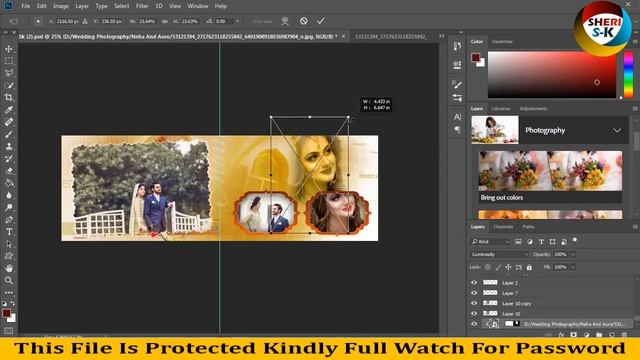Viewport: 640px width, 360px height.
Task: Select the Move tool
Action: pos(9,49)
